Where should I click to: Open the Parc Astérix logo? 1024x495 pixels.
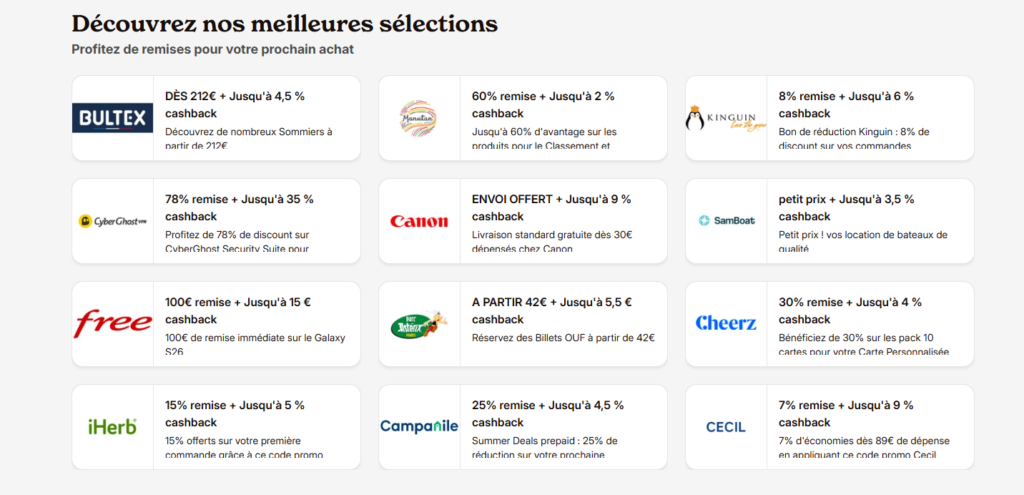click(x=419, y=324)
